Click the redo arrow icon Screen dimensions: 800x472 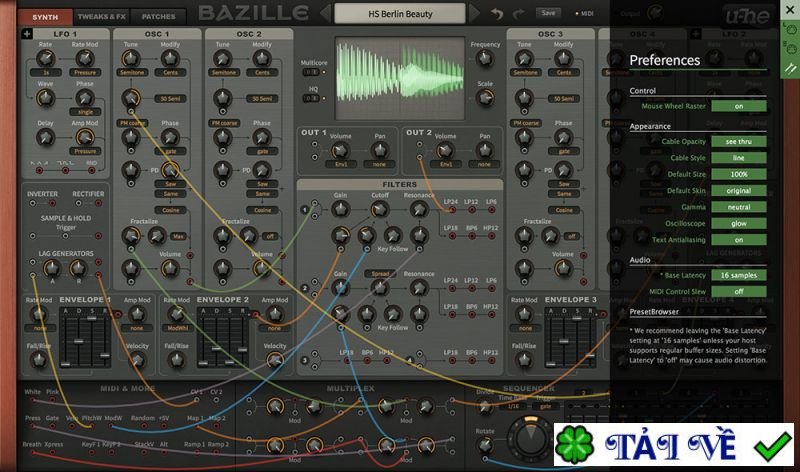point(518,14)
